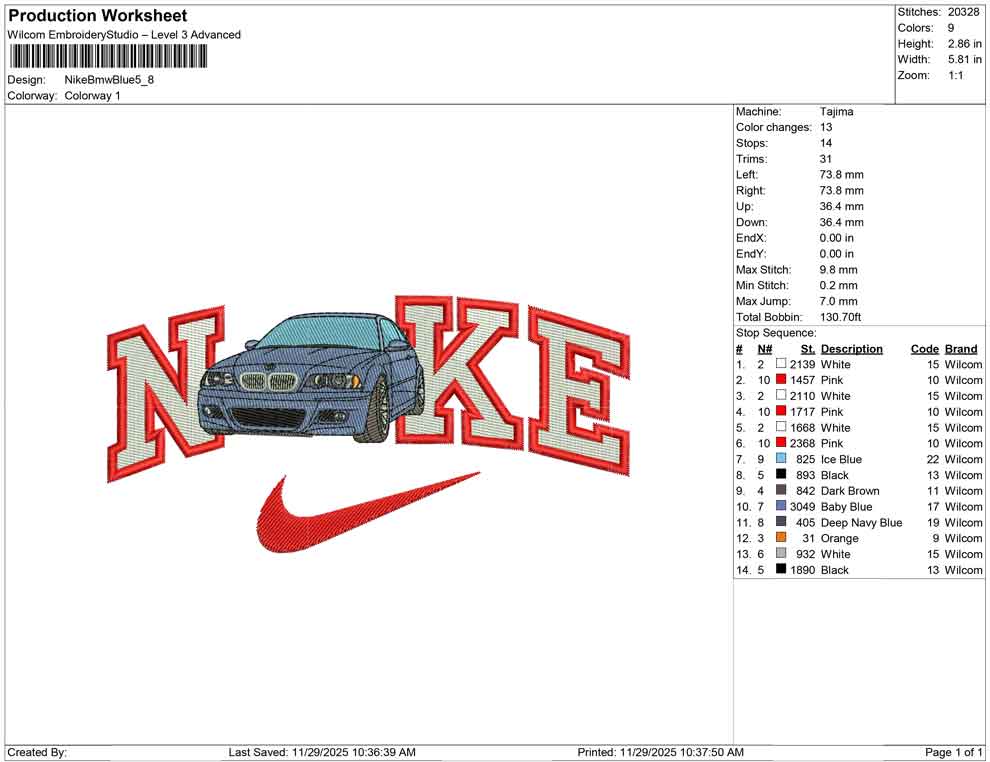Check the White color box for stop 5
990x762 pixels.
(781, 427)
